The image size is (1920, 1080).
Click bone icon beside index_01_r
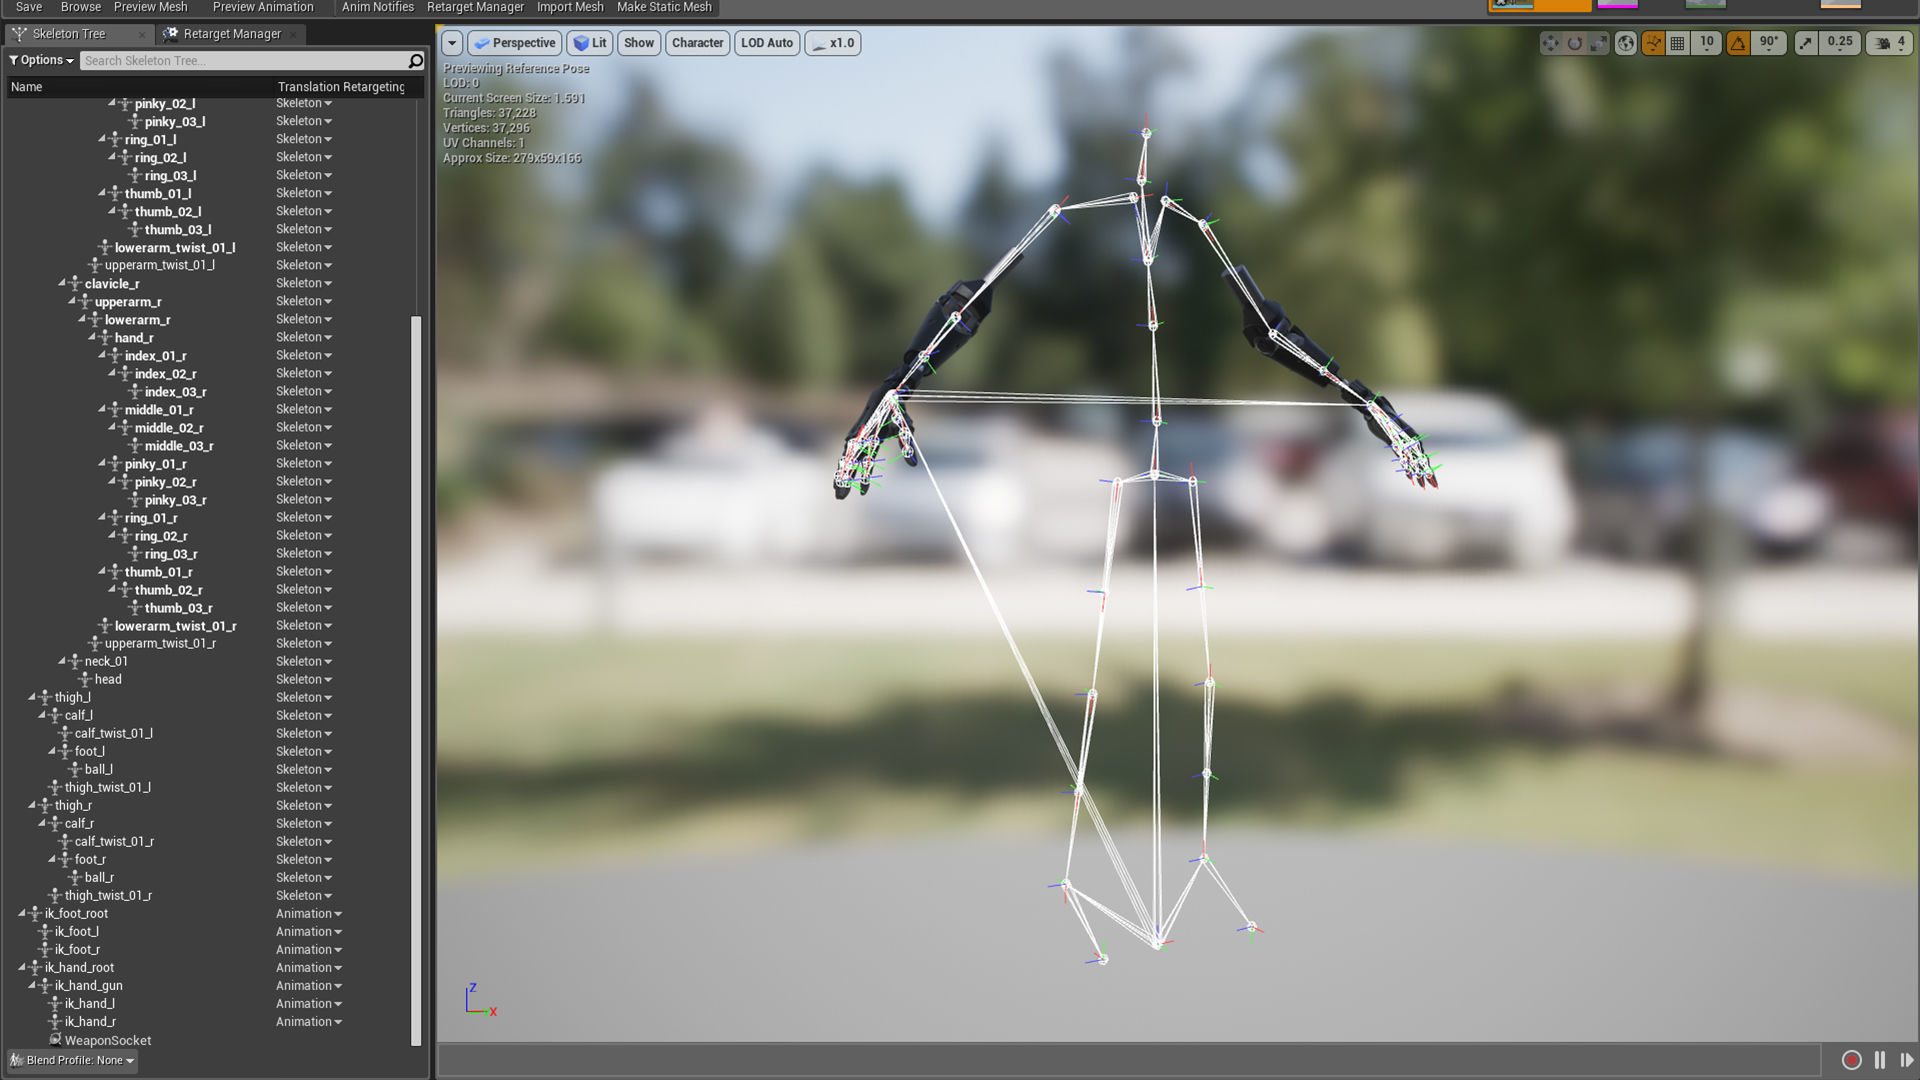click(x=114, y=356)
